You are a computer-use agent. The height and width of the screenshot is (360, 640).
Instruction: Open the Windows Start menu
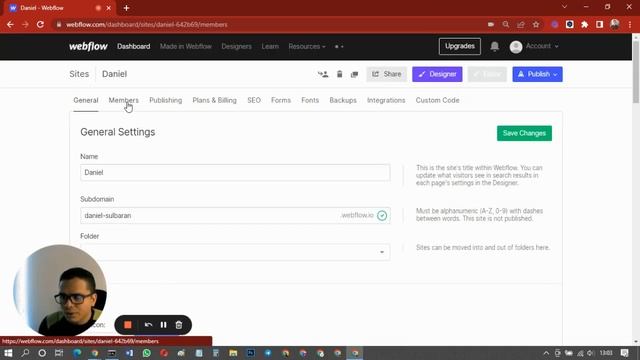(8, 353)
